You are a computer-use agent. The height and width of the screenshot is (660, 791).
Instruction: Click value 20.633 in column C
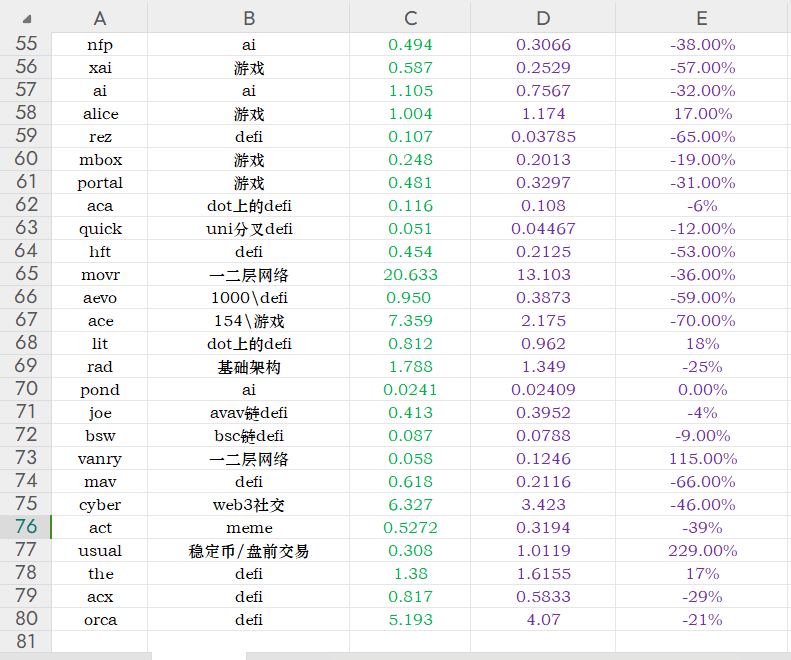pos(410,274)
